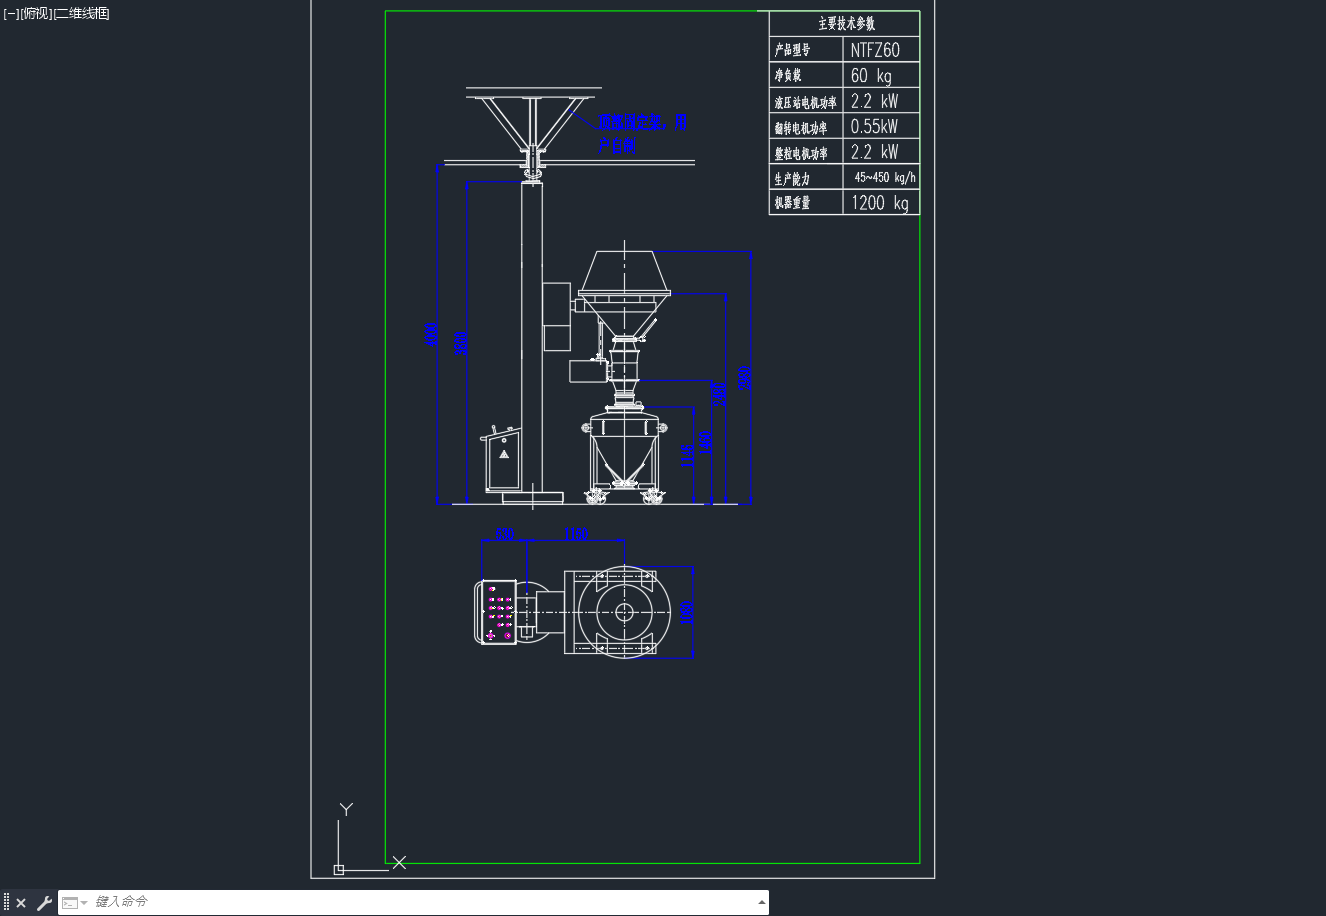Screen dimensions: 1326x916
Task: Open the 二维线框 visual style menu
Action: (81, 13)
